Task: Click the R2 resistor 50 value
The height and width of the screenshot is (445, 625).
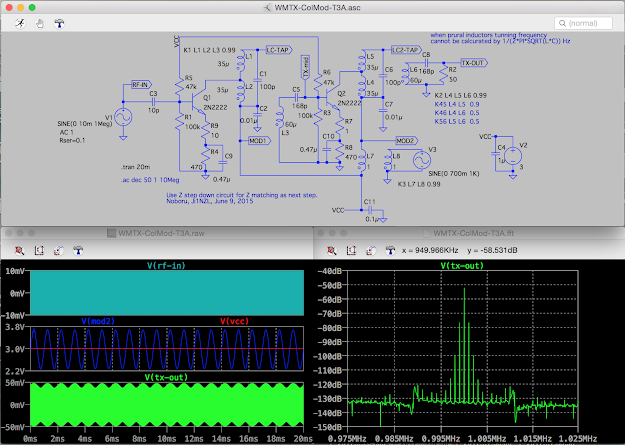Action: point(453,79)
